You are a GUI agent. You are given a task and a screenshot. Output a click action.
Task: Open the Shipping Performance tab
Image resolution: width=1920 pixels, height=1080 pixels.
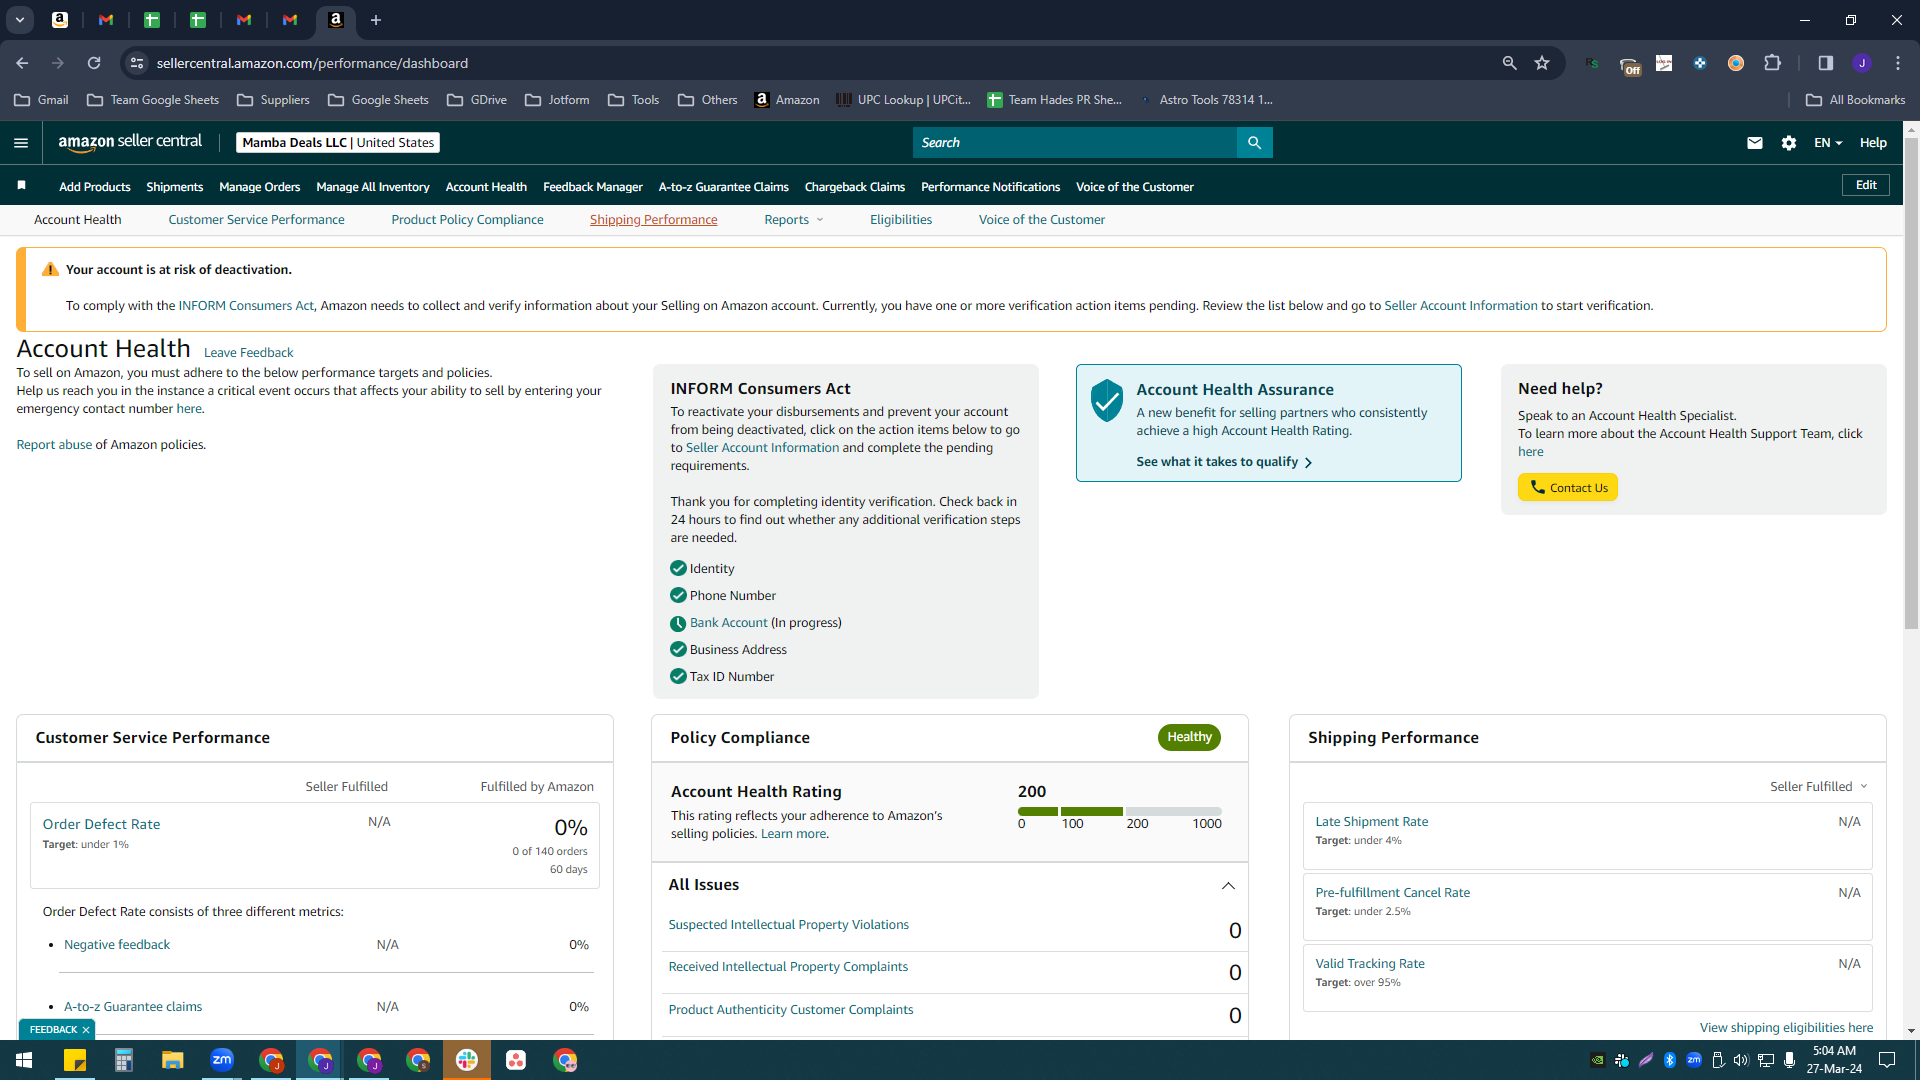(653, 220)
